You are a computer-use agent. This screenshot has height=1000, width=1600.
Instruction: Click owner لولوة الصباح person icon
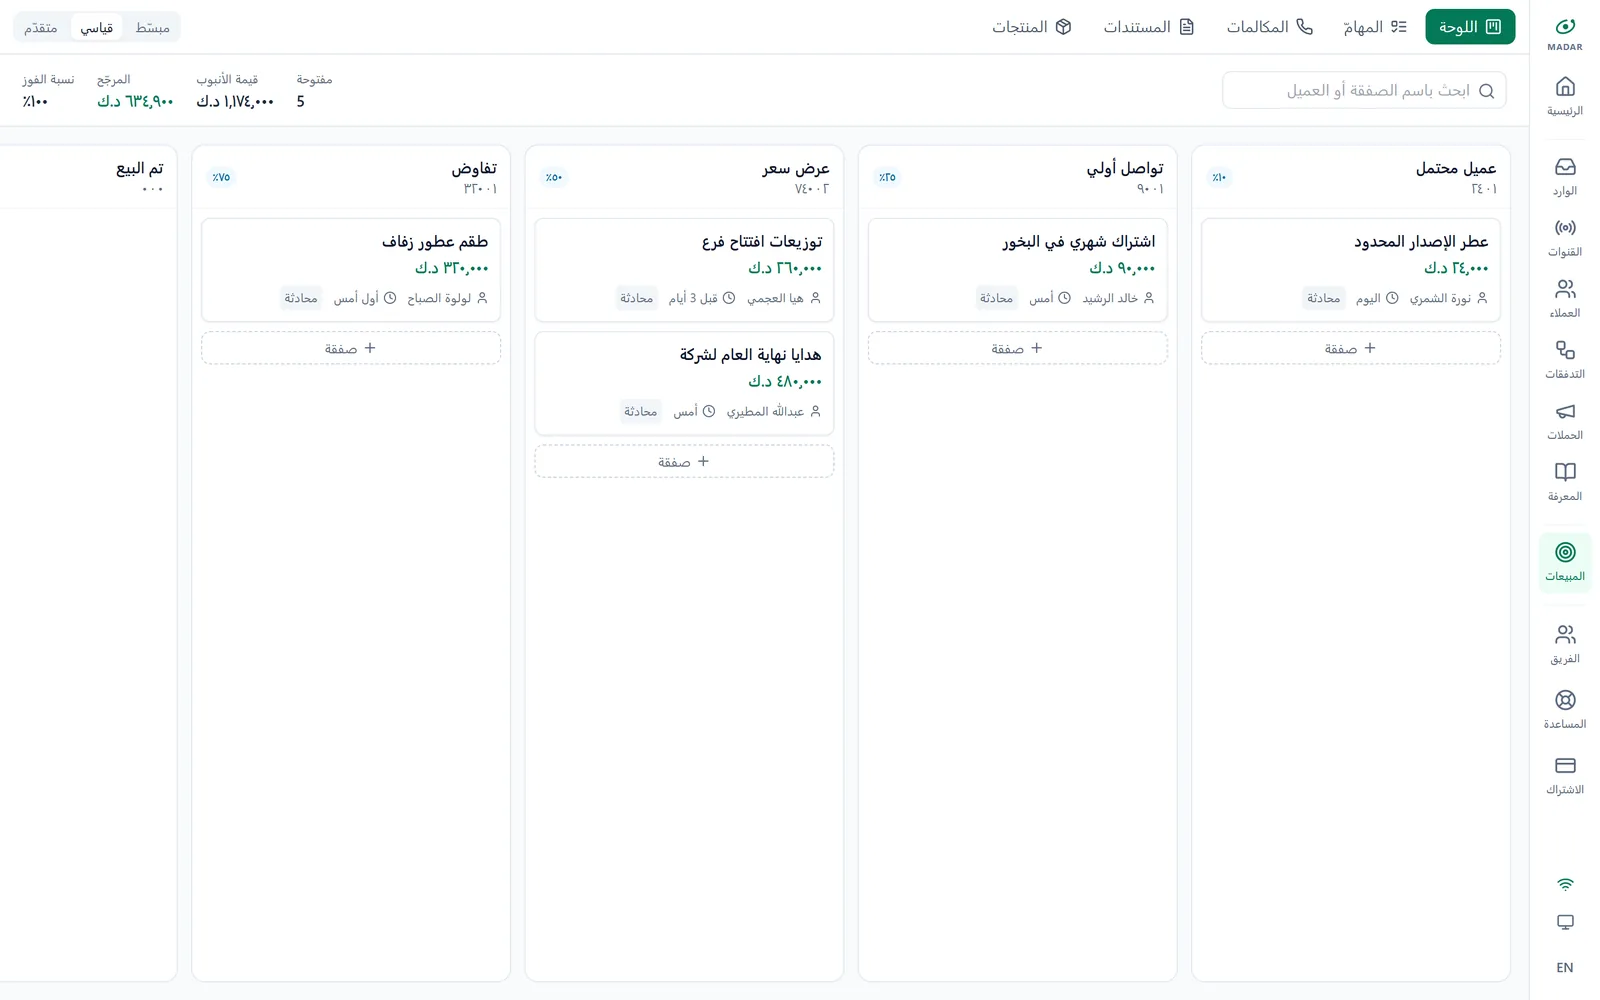click(x=482, y=298)
